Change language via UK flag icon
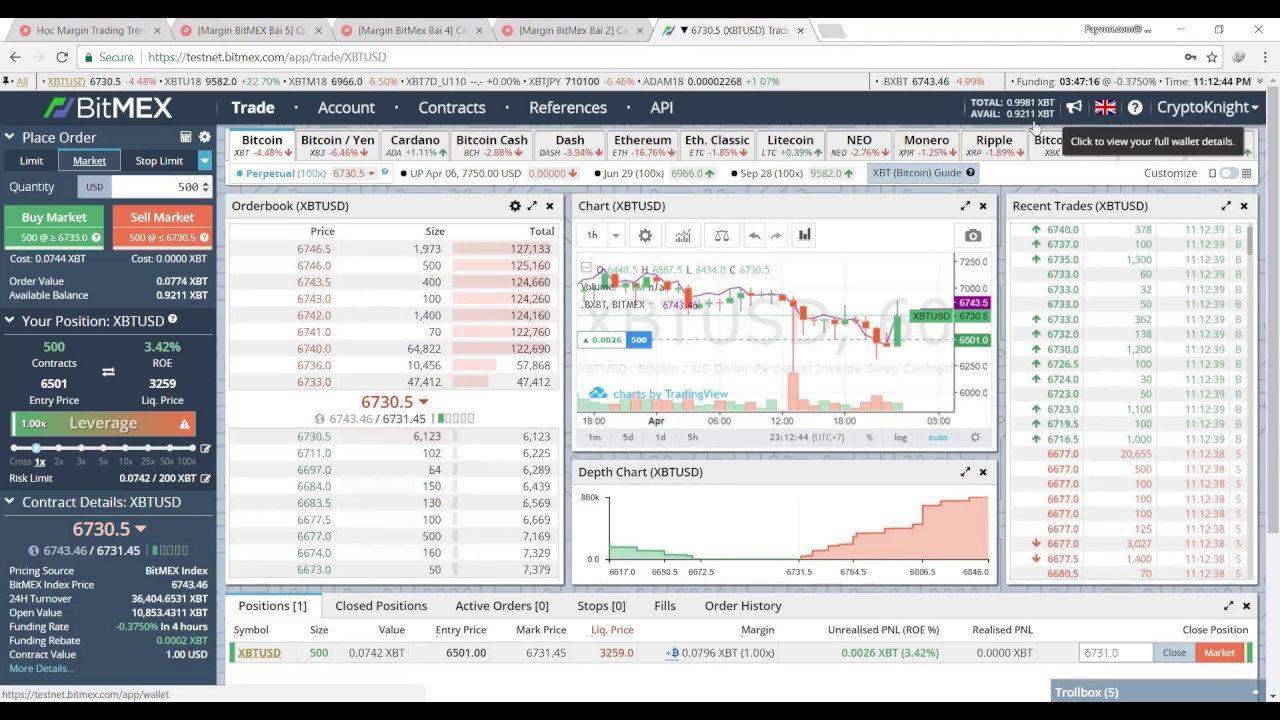The height and width of the screenshot is (720, 1280). [1105, 107]
